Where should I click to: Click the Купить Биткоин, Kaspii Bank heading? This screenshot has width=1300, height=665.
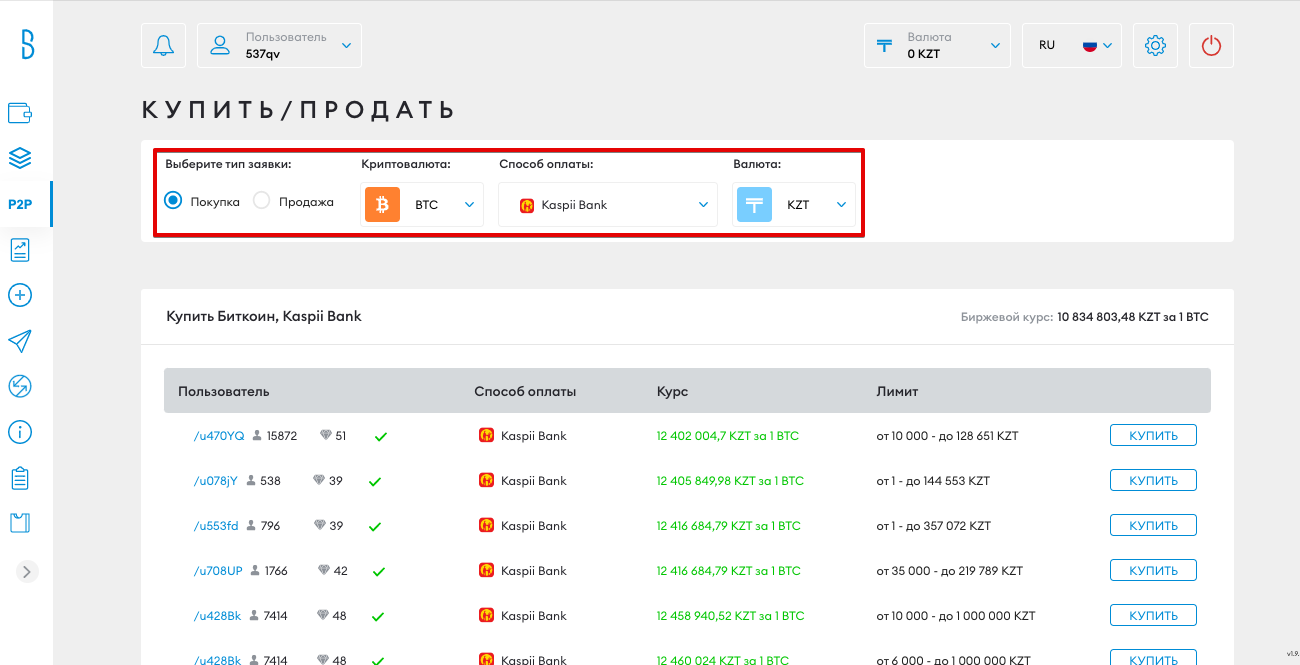pyautogui.click(x=264, y=316)
